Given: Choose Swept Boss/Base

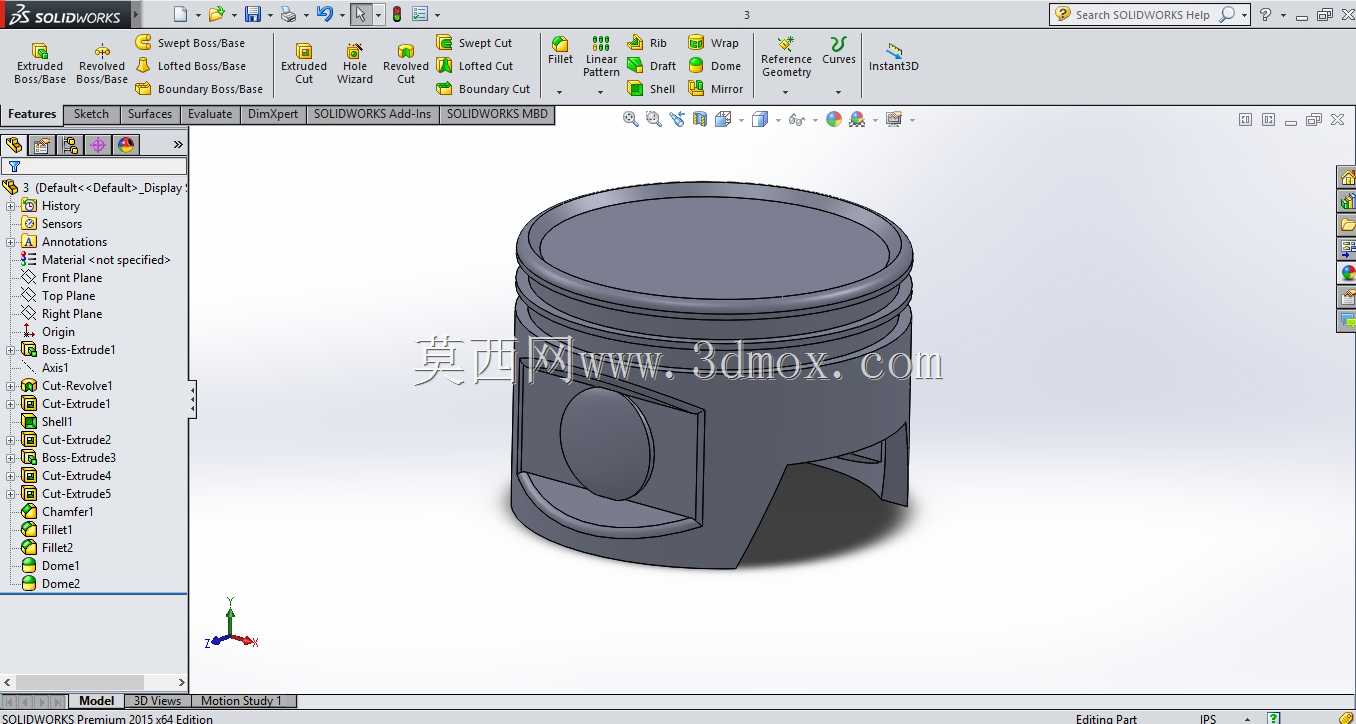Looking at the screenshot, I should pos(190,43).
